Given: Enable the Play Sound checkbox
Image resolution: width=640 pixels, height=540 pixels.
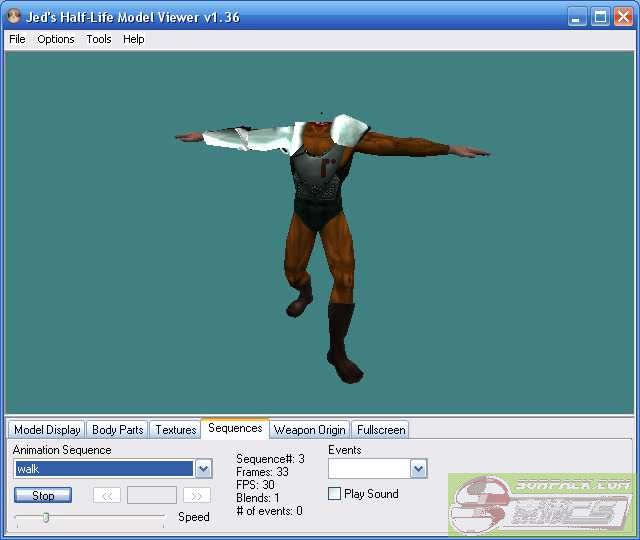Looking at the screenshot, I should pos(335,494).
